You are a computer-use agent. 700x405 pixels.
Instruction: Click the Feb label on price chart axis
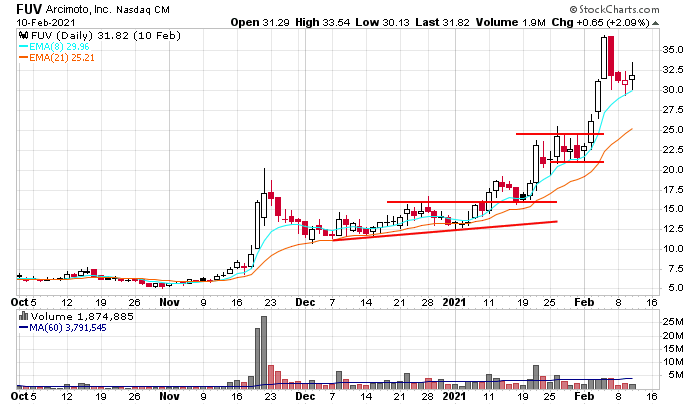tap(584, 302)
